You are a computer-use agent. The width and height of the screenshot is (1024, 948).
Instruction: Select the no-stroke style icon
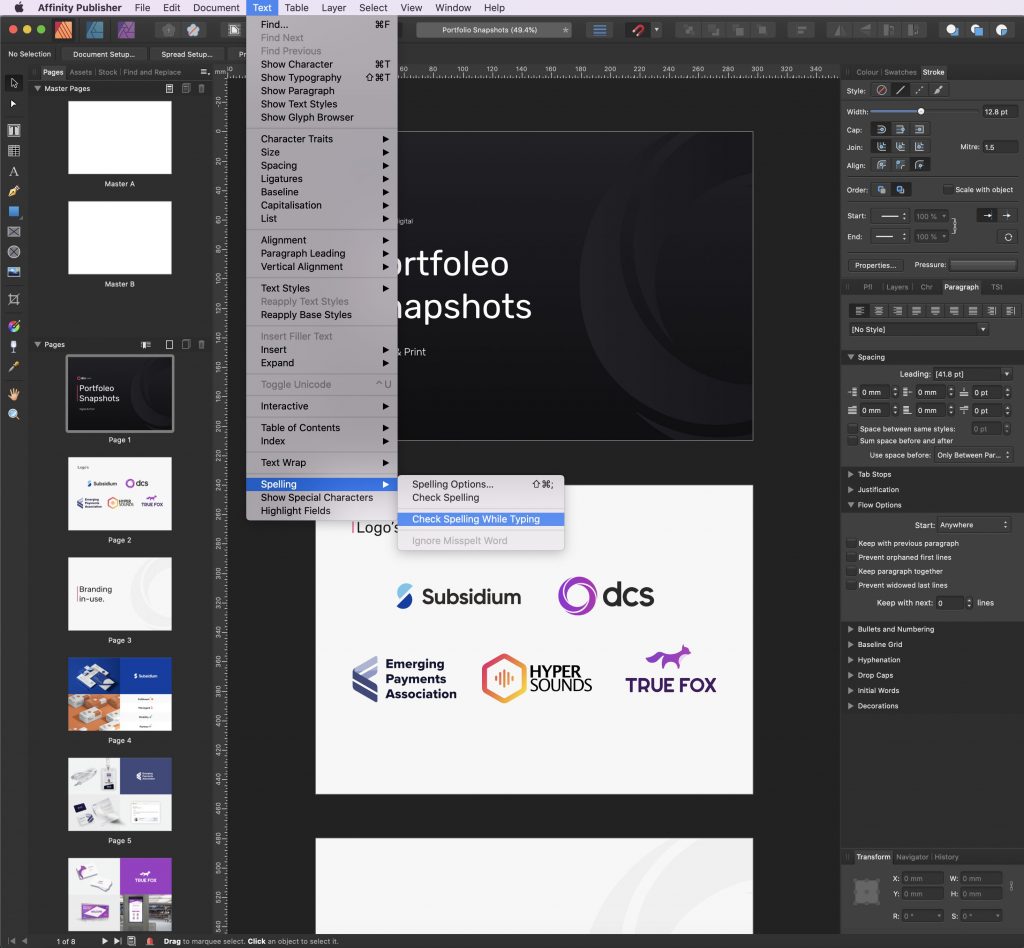tap(881, 90)
